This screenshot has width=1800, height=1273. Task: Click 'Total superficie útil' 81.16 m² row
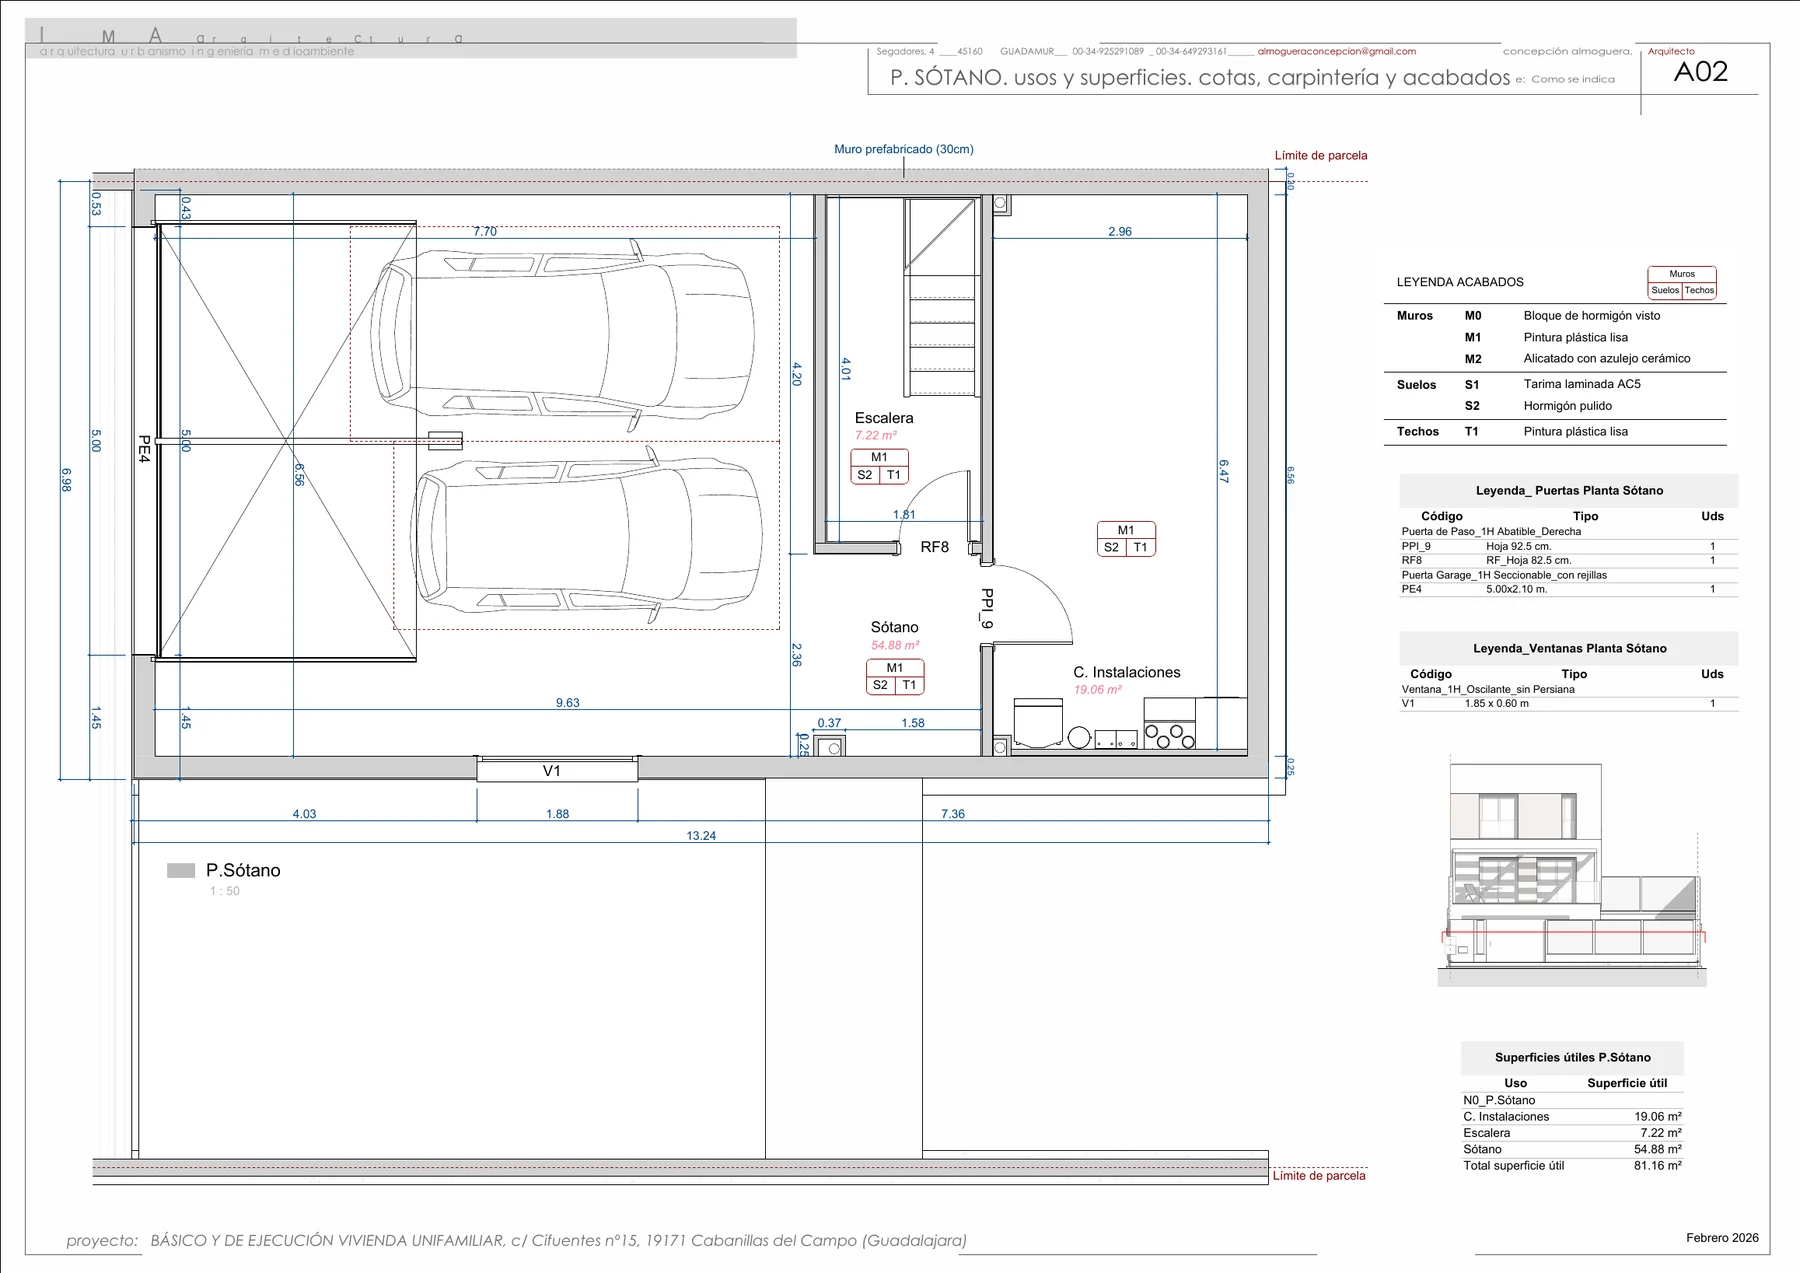click(x=1572, y=1166)
